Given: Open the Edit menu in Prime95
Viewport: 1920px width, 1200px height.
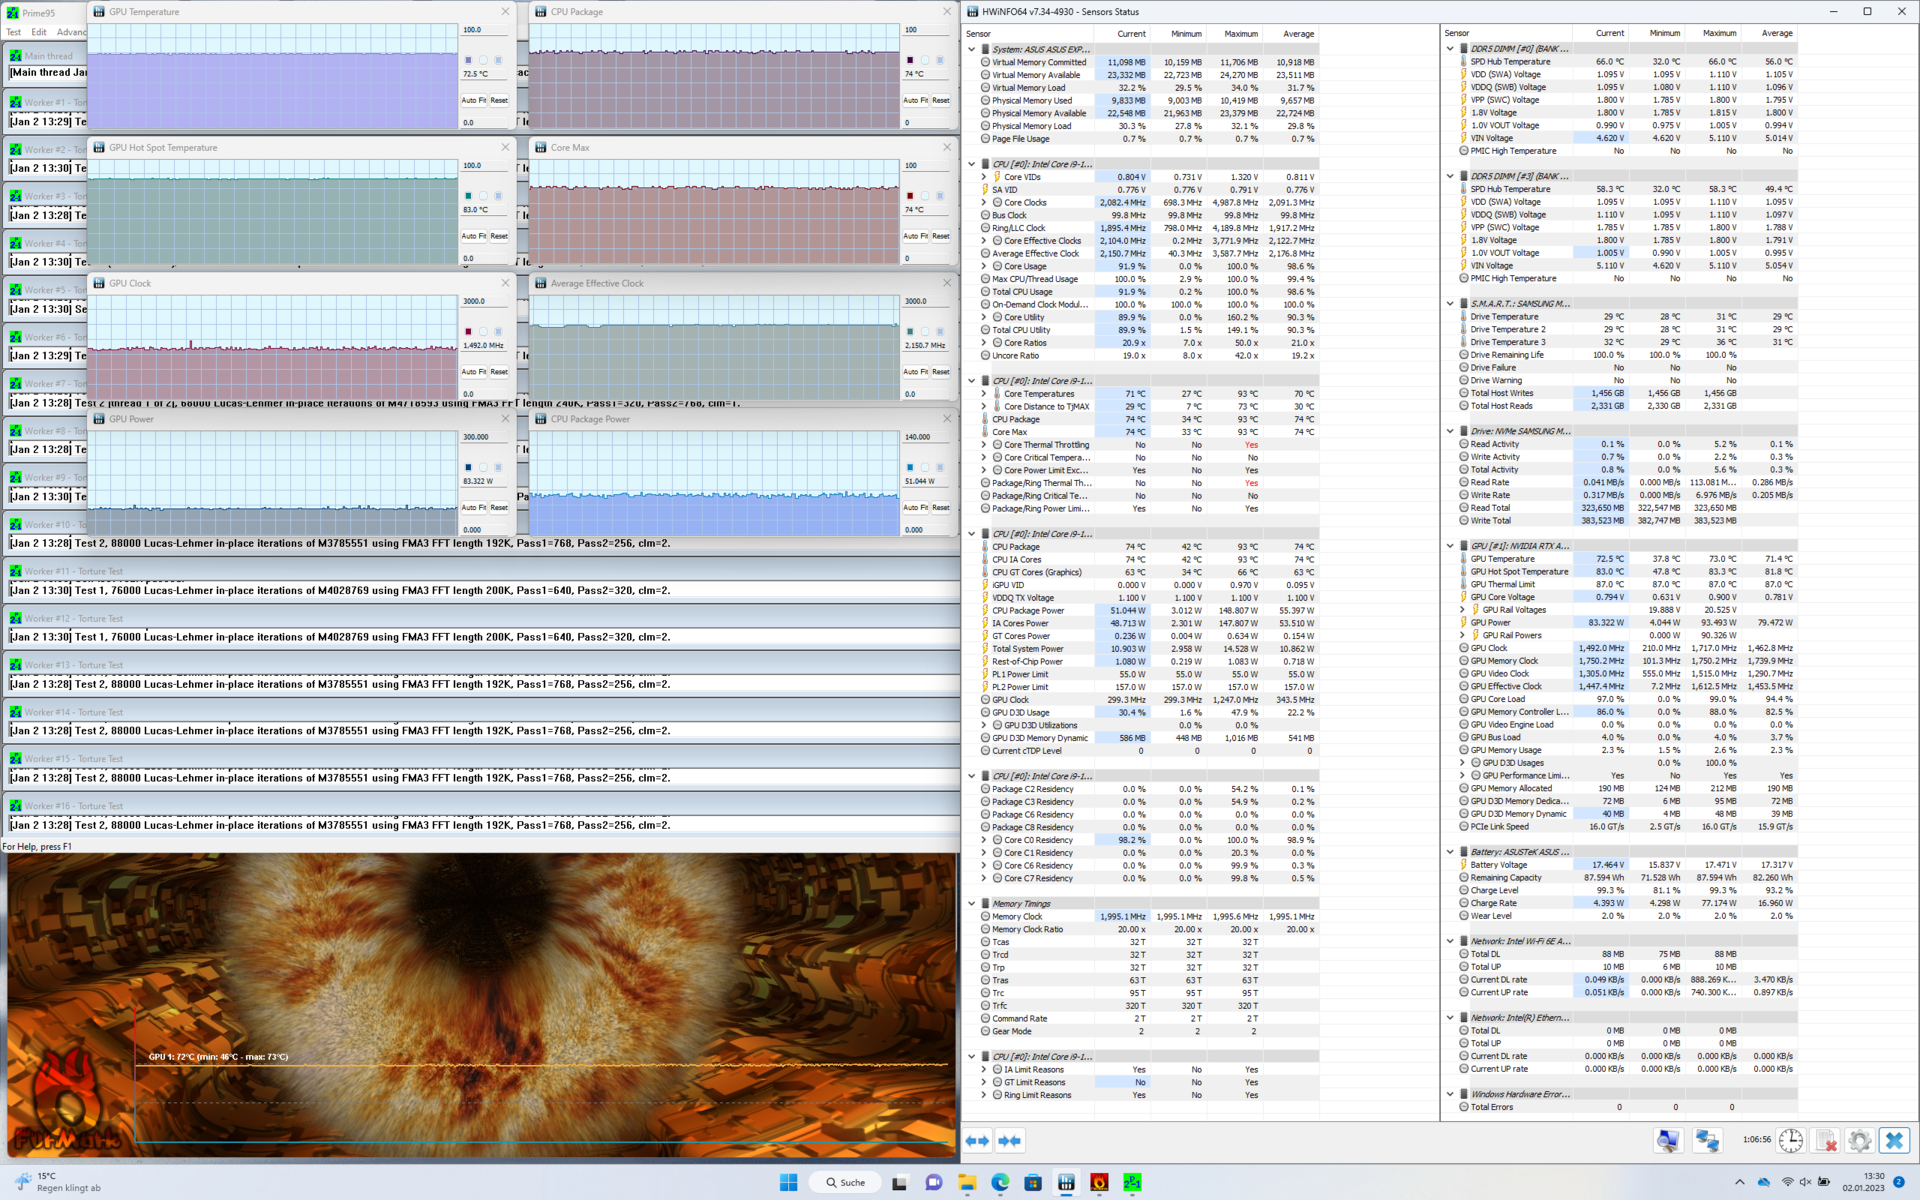Looking at the screenshot, I should (x=38, y=32).
